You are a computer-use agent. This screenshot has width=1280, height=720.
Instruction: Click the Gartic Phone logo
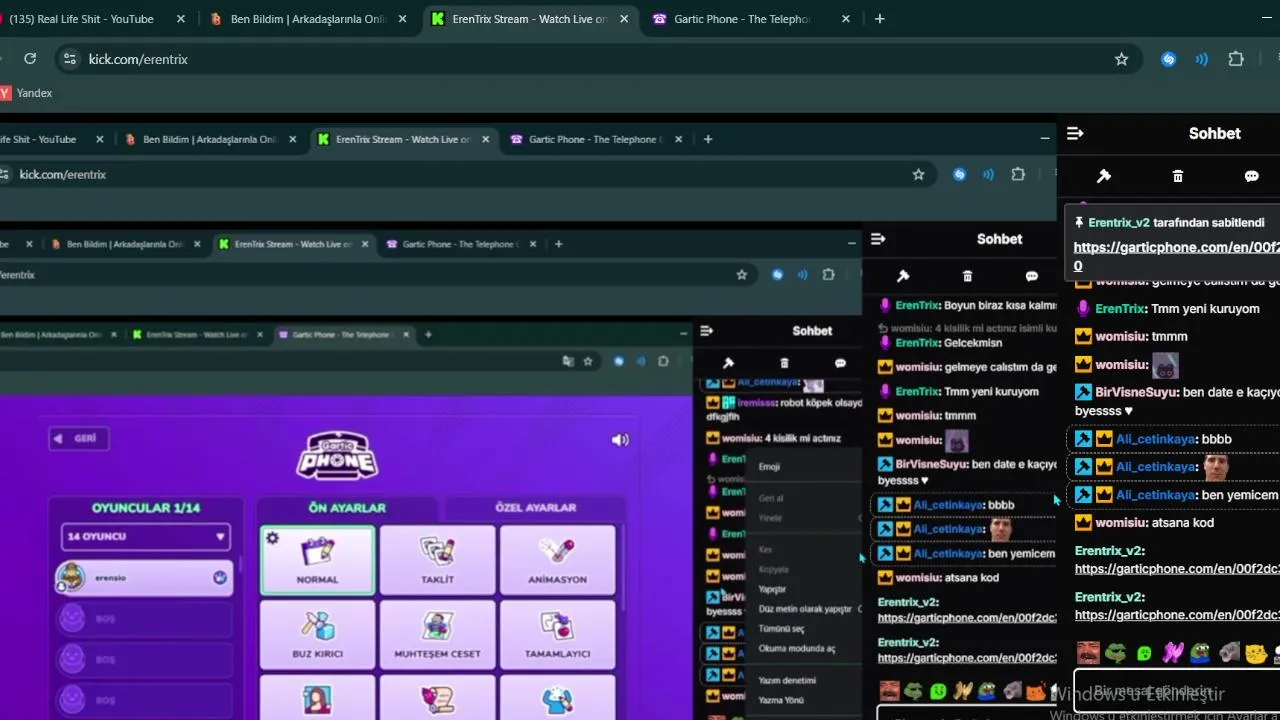click(337, 457)
